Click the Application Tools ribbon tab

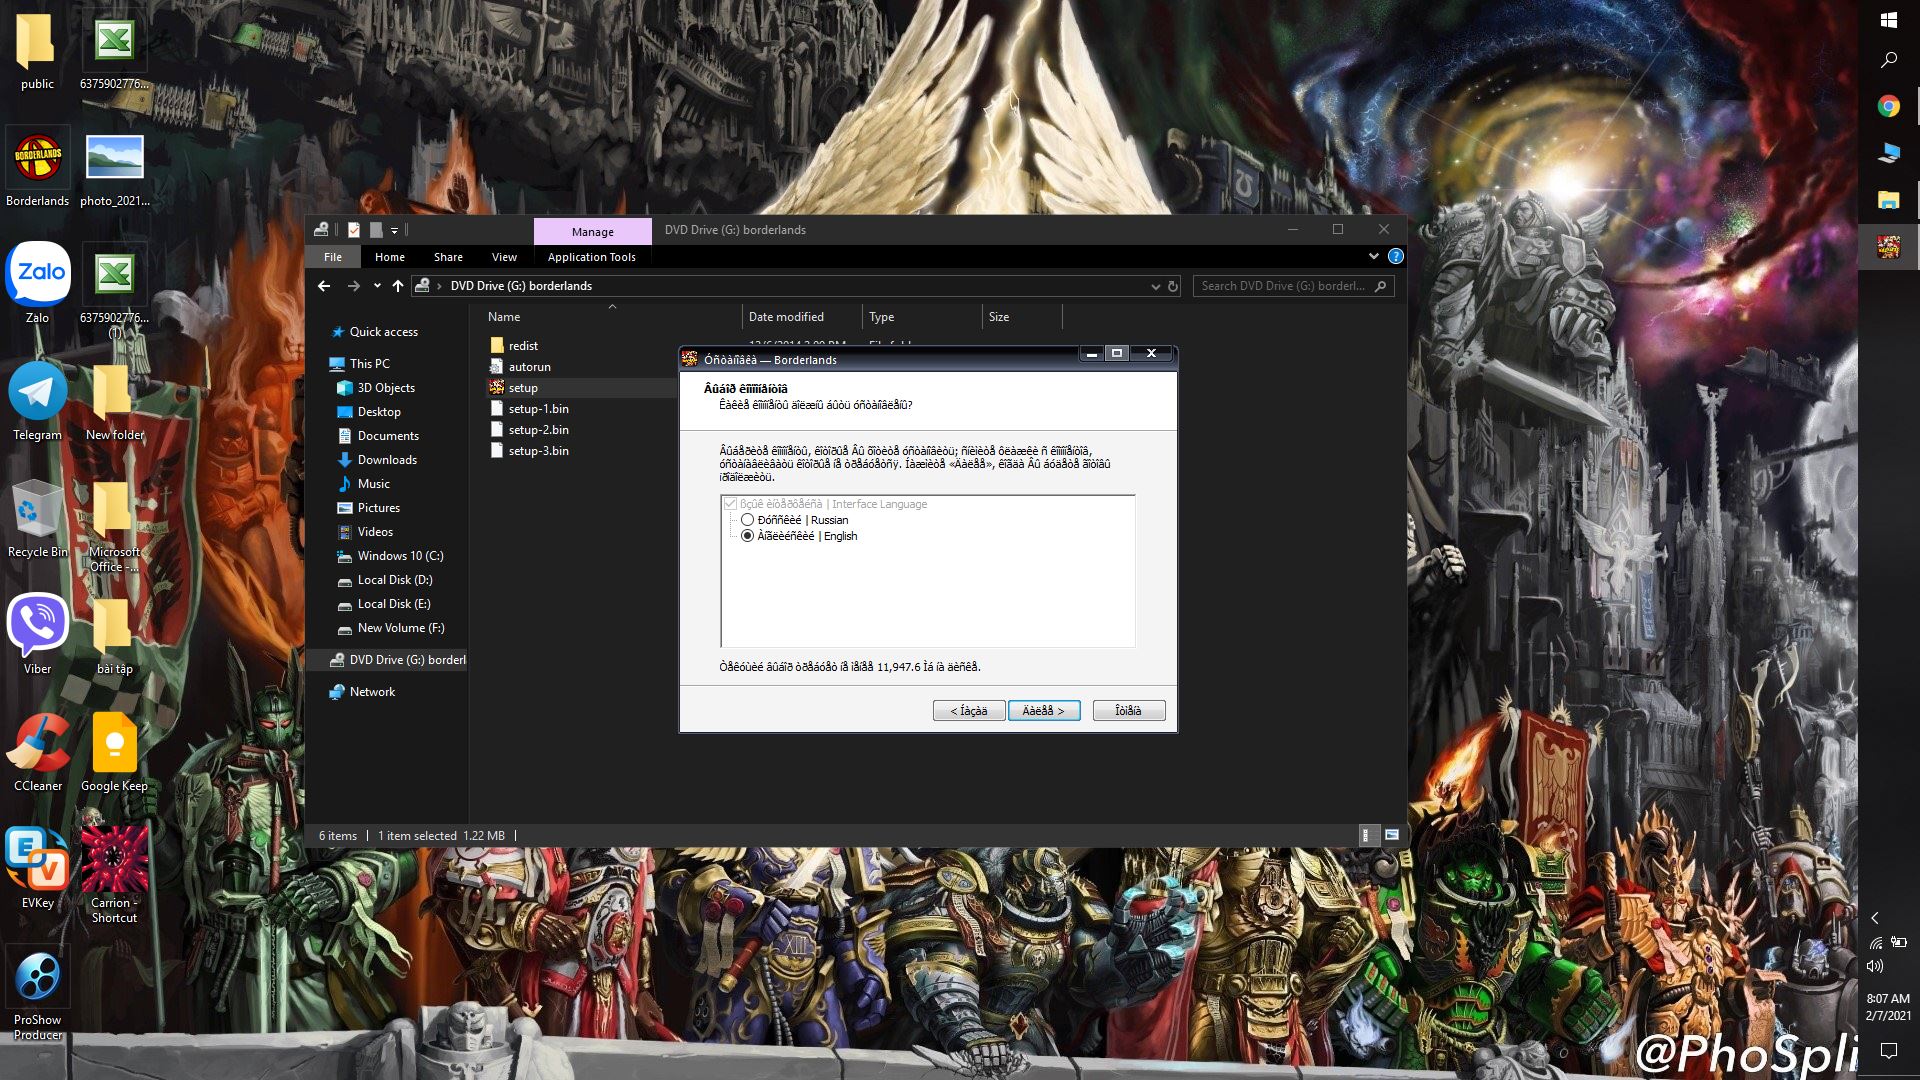[591, 257]
